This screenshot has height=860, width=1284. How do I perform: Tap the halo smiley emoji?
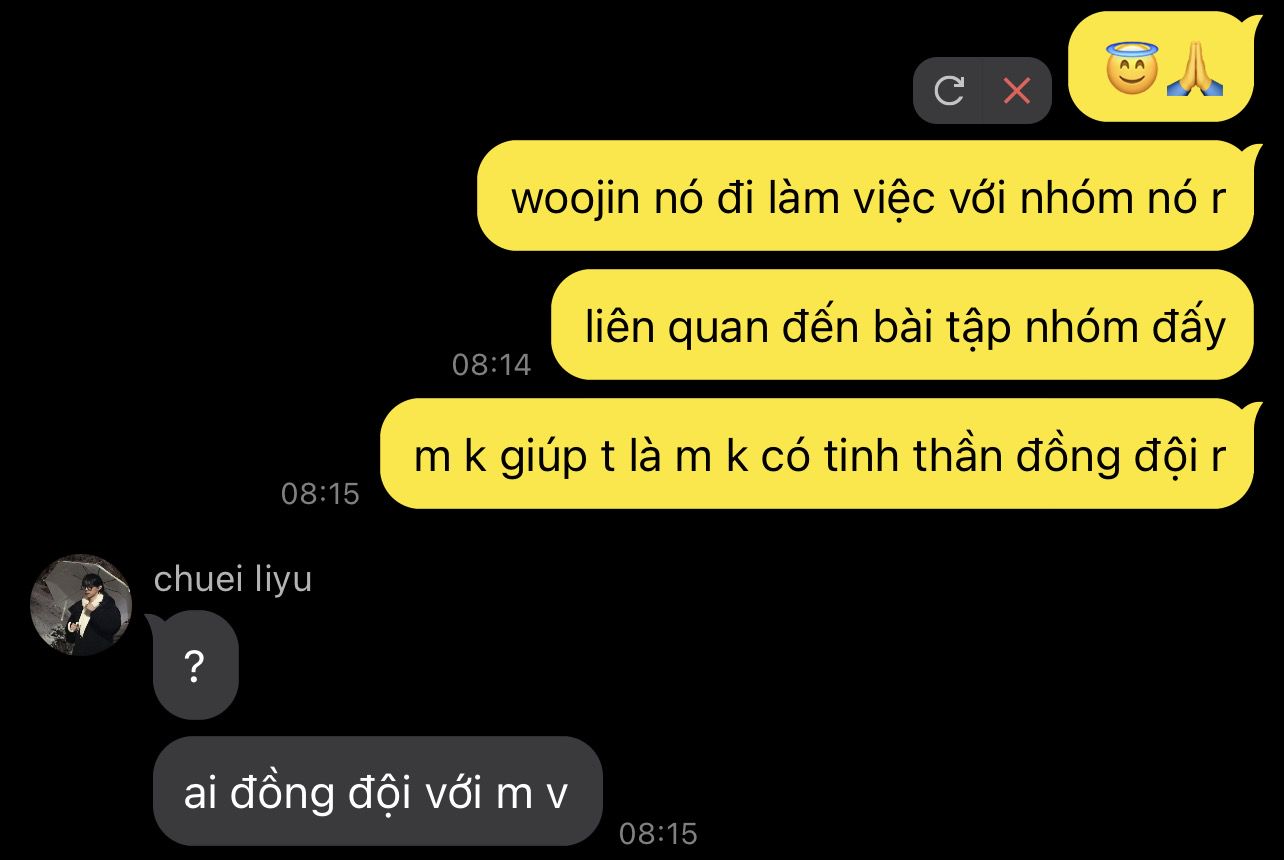[1132, 69]
